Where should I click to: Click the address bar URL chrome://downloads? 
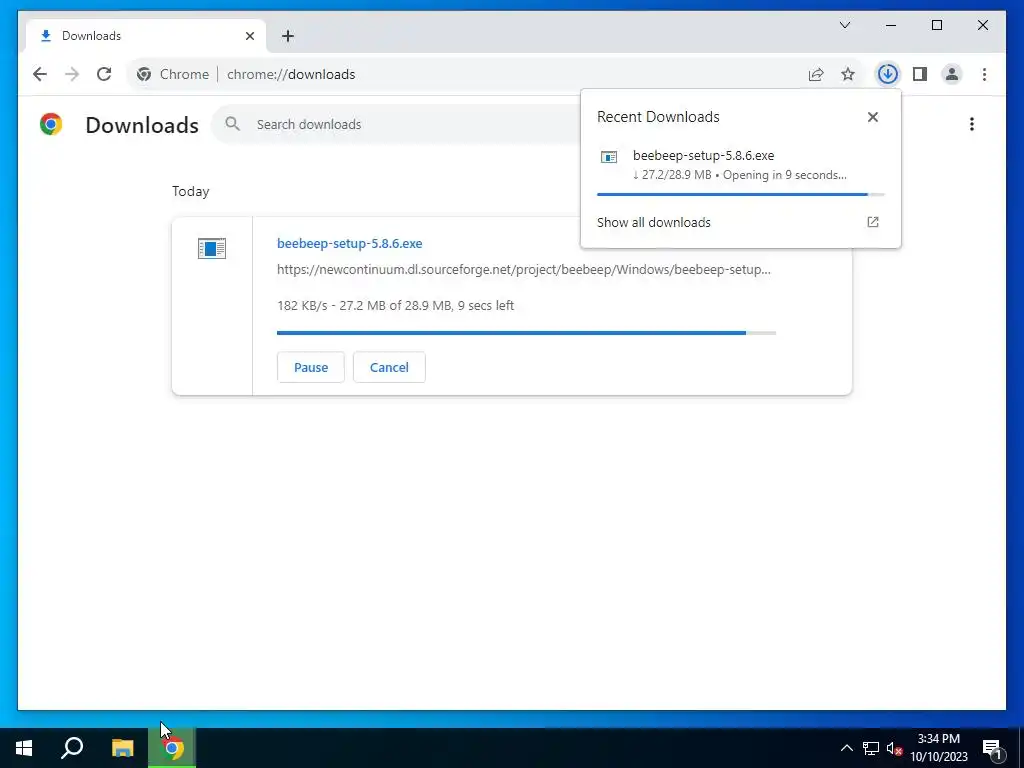tap(291, 74)
